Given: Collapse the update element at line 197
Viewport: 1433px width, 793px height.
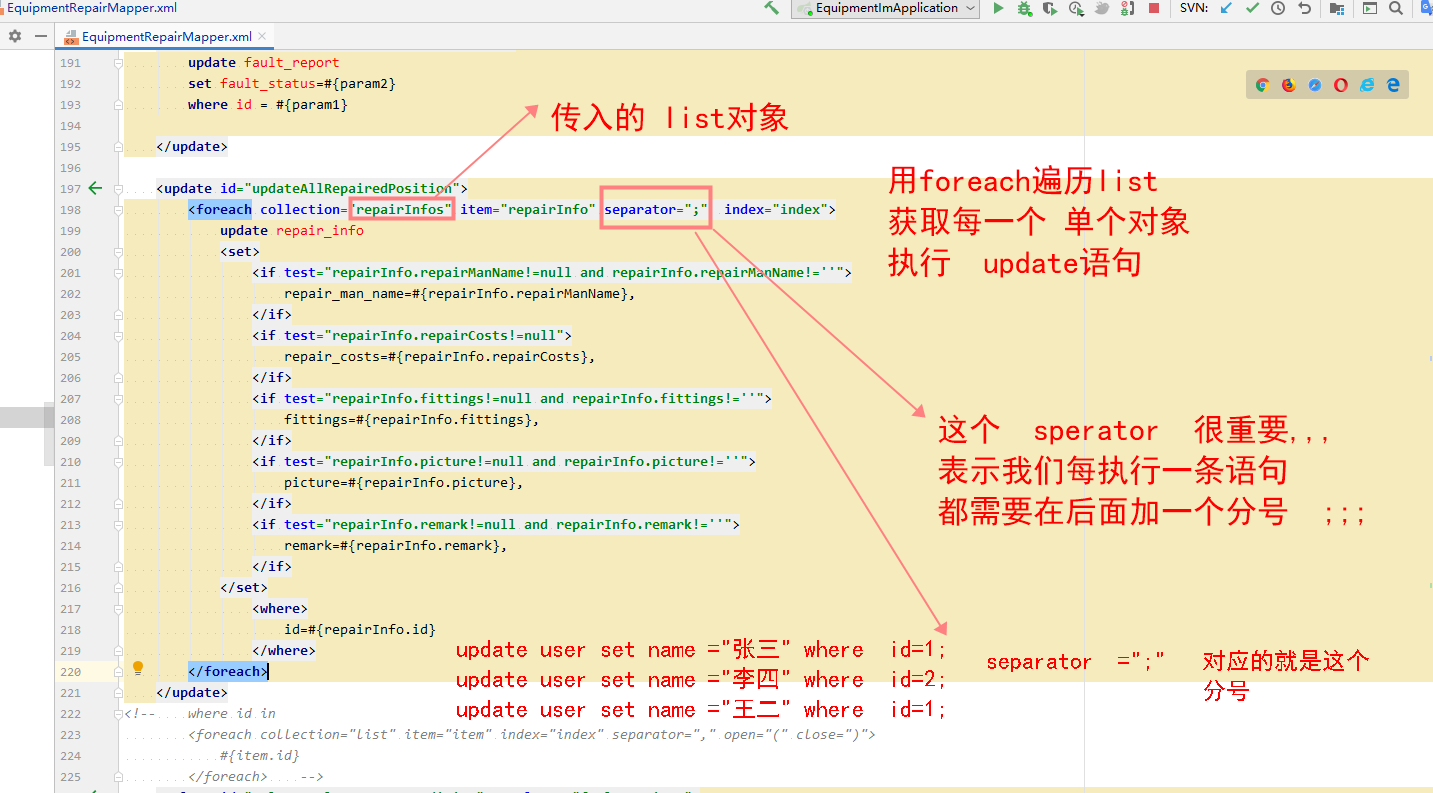Looking at the screenshot, I should [x=117, y=188].
